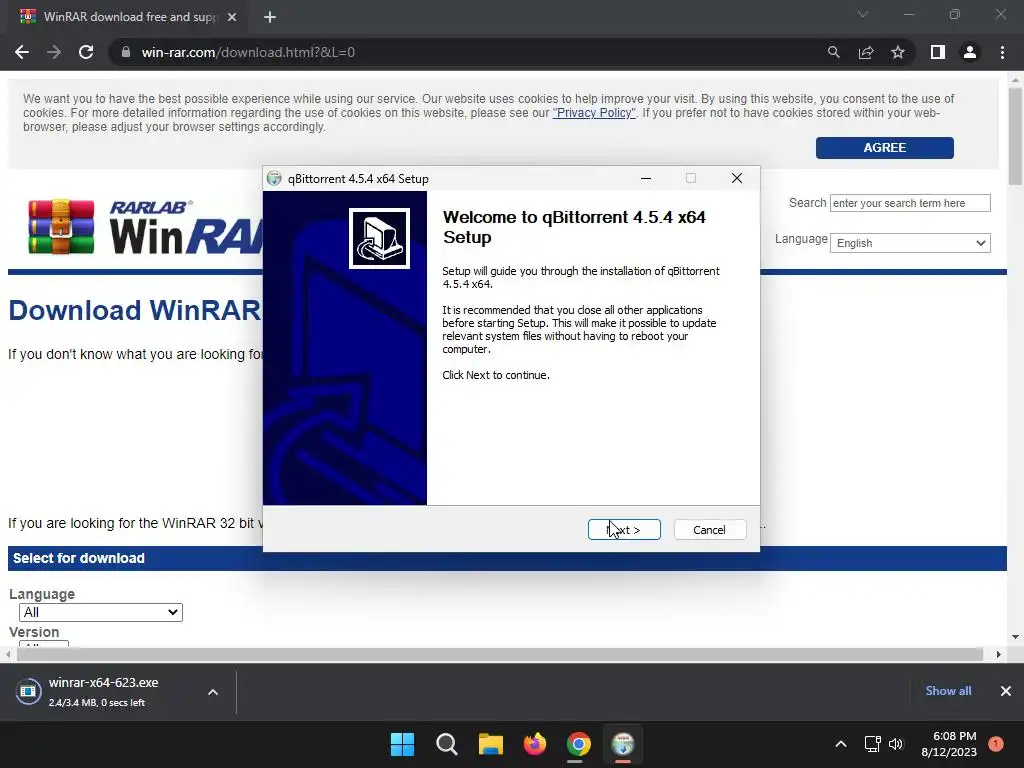1024x768 pixels.
Task: Open the Privacy Policy link
Action: (594, 113)
